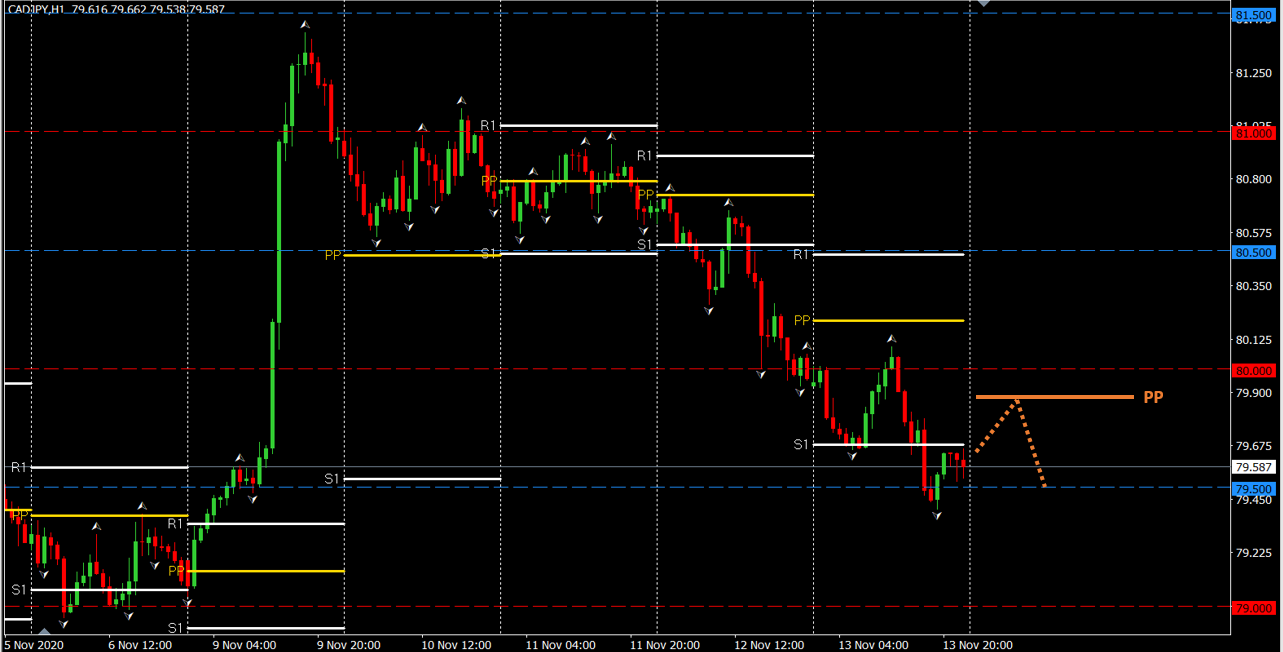Click the red 79.000 price label
The width and height of the screenshot is (1283, 652).
tap(1254, 608)
